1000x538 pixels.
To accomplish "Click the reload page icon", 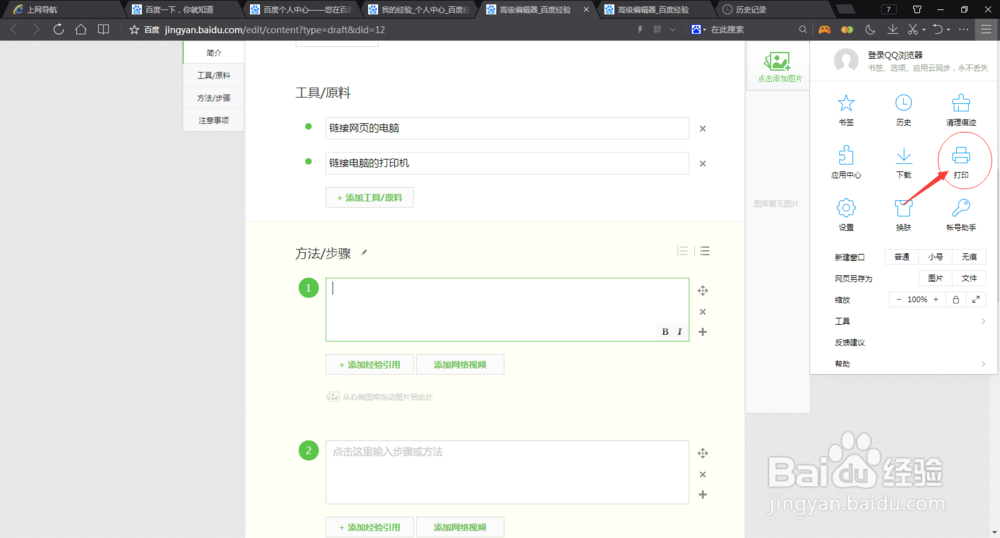I will pos(58,29).
